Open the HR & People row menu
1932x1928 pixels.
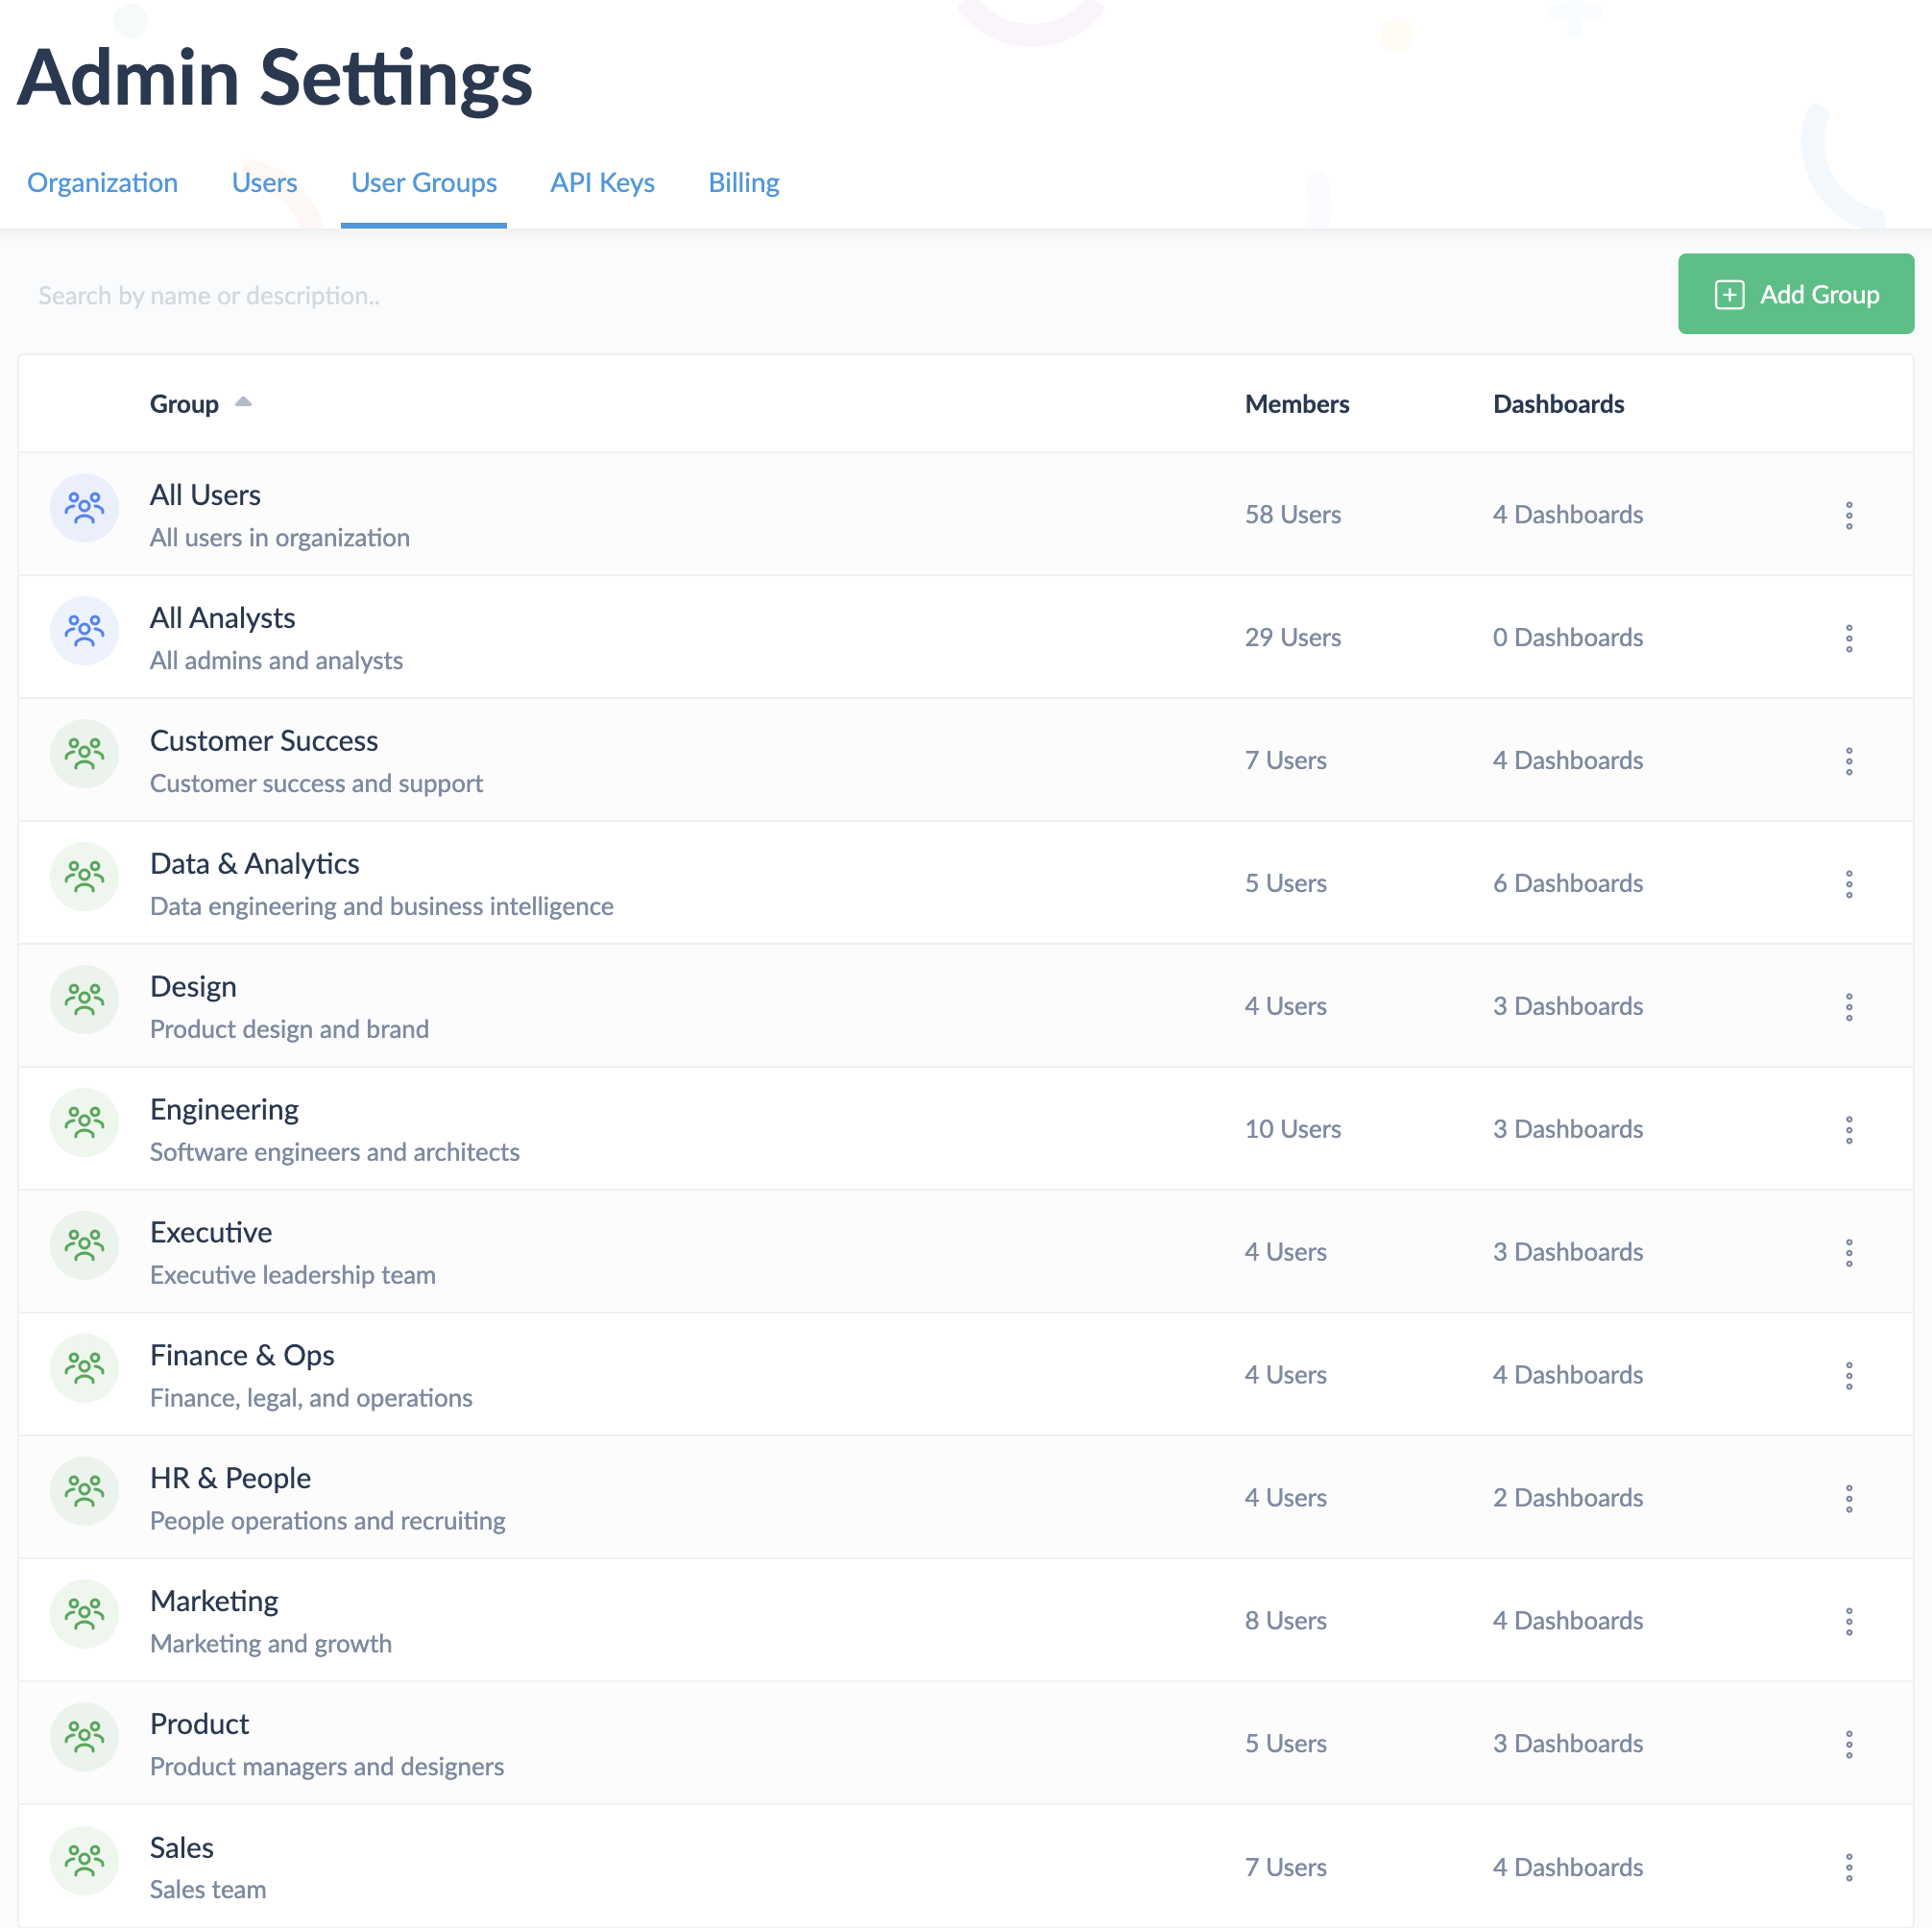1848,1499
